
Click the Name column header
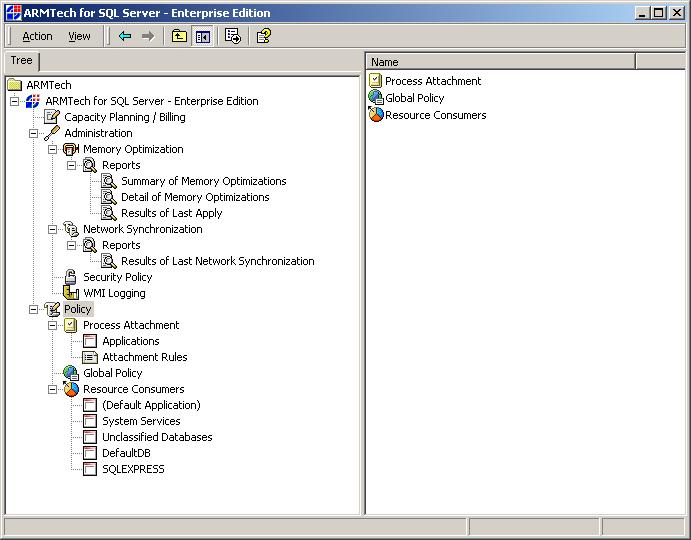(501, 62)
